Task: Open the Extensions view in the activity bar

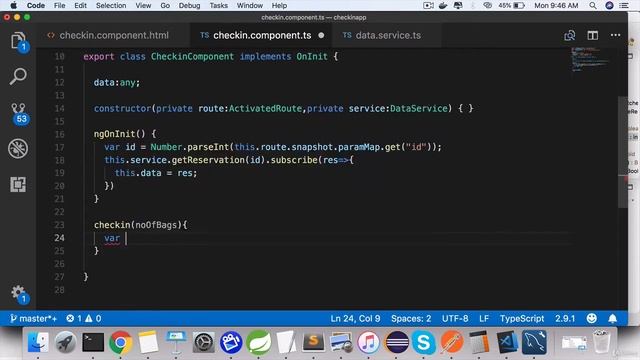Action: pyautogui.click(x=18, y=184)
